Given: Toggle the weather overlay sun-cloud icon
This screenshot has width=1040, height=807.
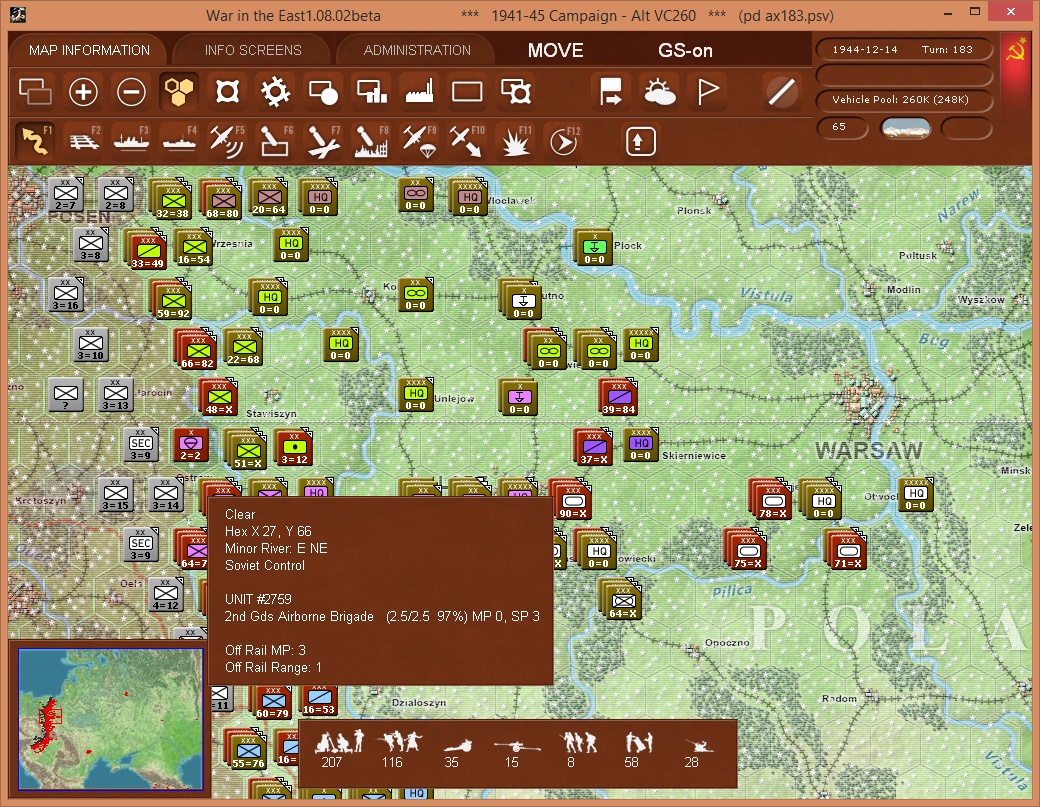Looking at the screenshot, I should click(x=659, y=92).
